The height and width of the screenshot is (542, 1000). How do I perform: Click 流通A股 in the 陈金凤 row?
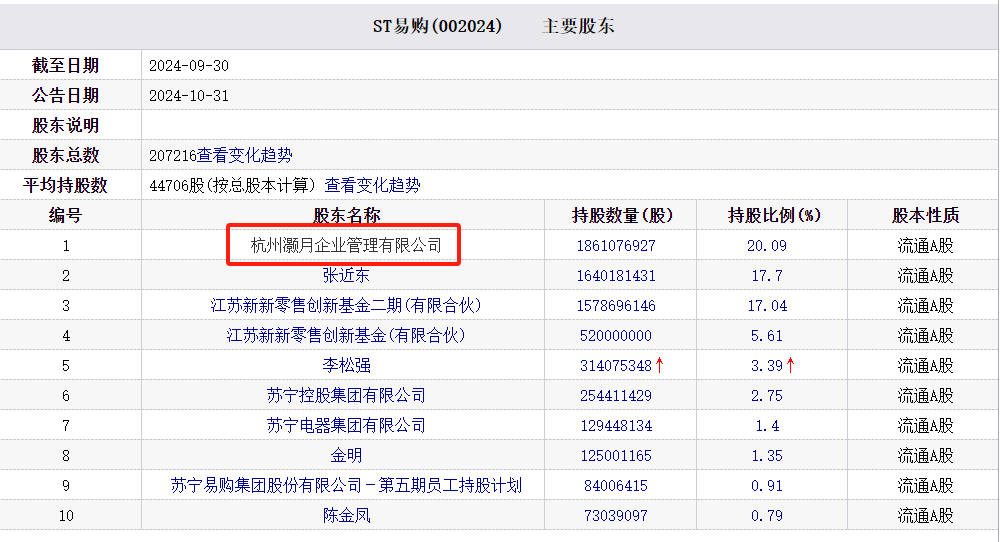[925, 515]
